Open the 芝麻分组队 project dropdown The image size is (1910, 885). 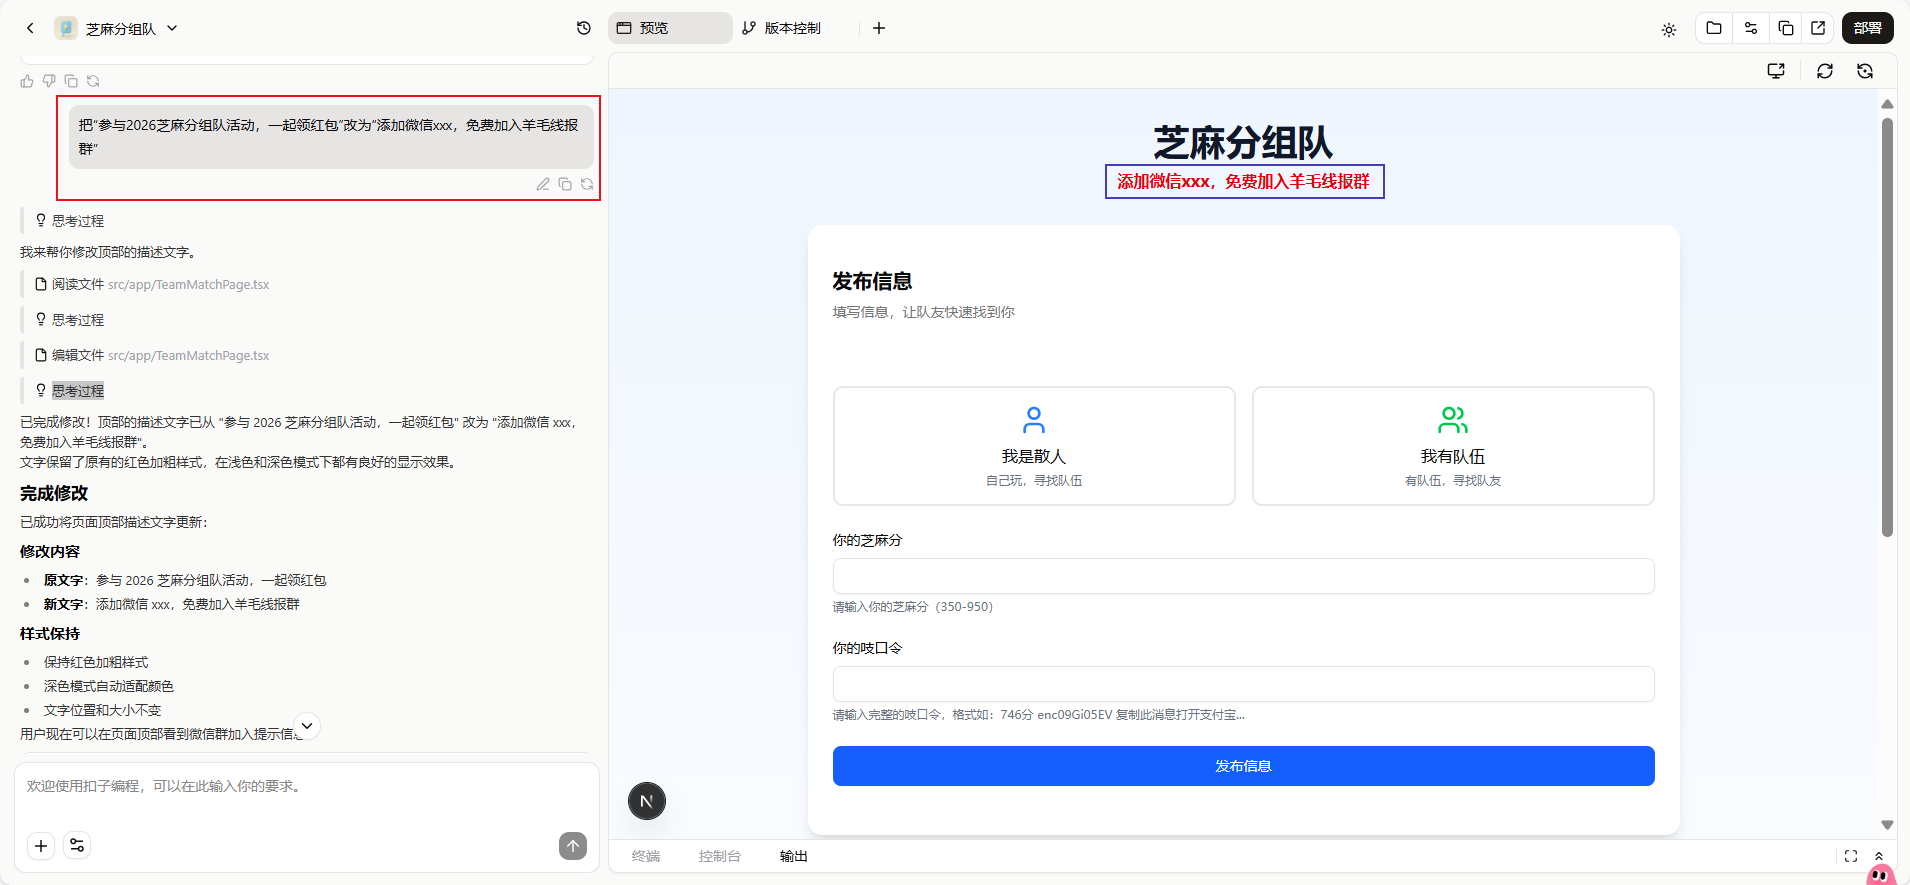click(172, 29)
